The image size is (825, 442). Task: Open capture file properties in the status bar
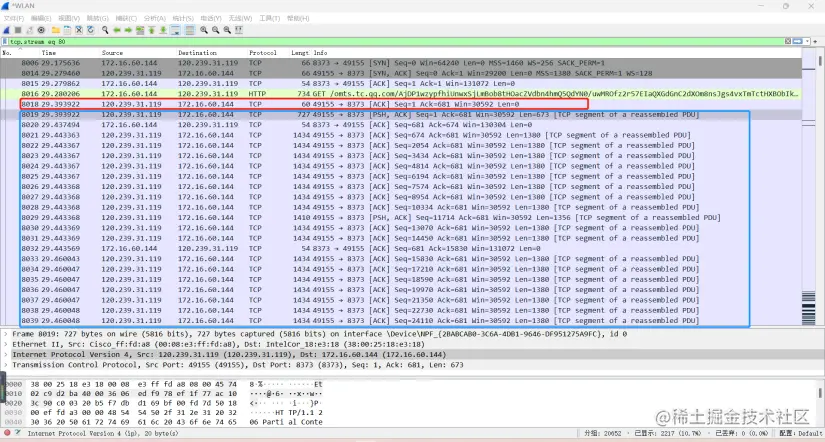(x=18, y=433)
